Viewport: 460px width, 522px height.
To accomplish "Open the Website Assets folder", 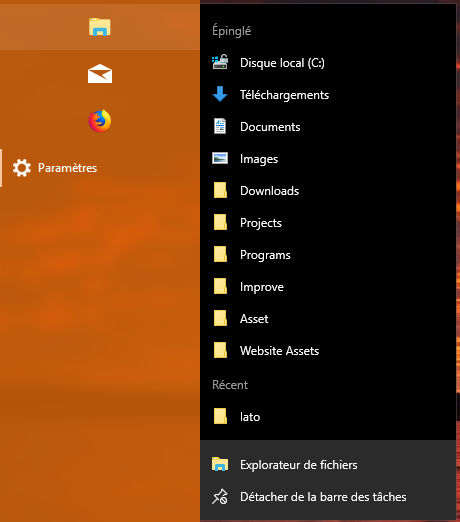I will pyautogui.click(x=328, y=351).
